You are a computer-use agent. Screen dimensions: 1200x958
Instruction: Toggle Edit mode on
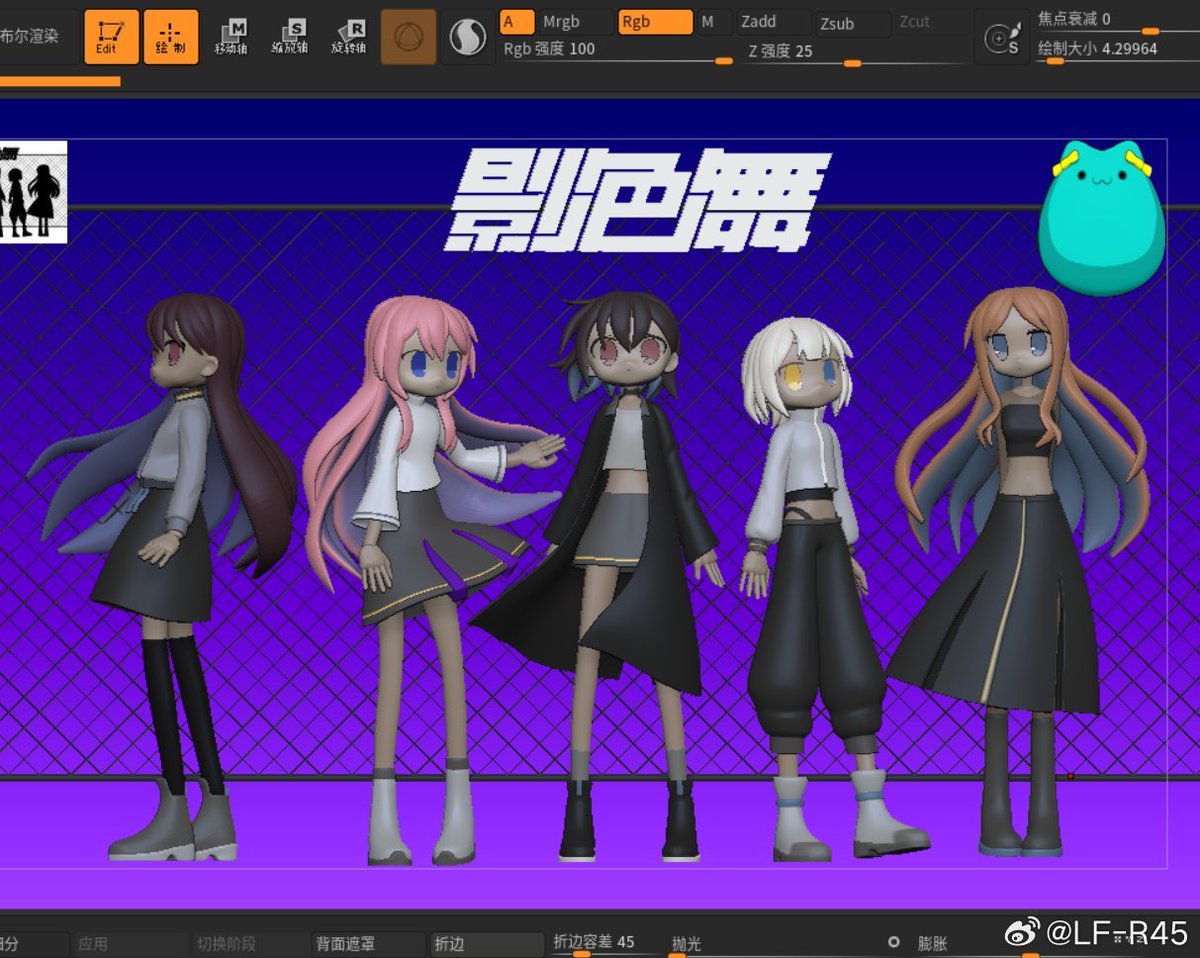110,36
